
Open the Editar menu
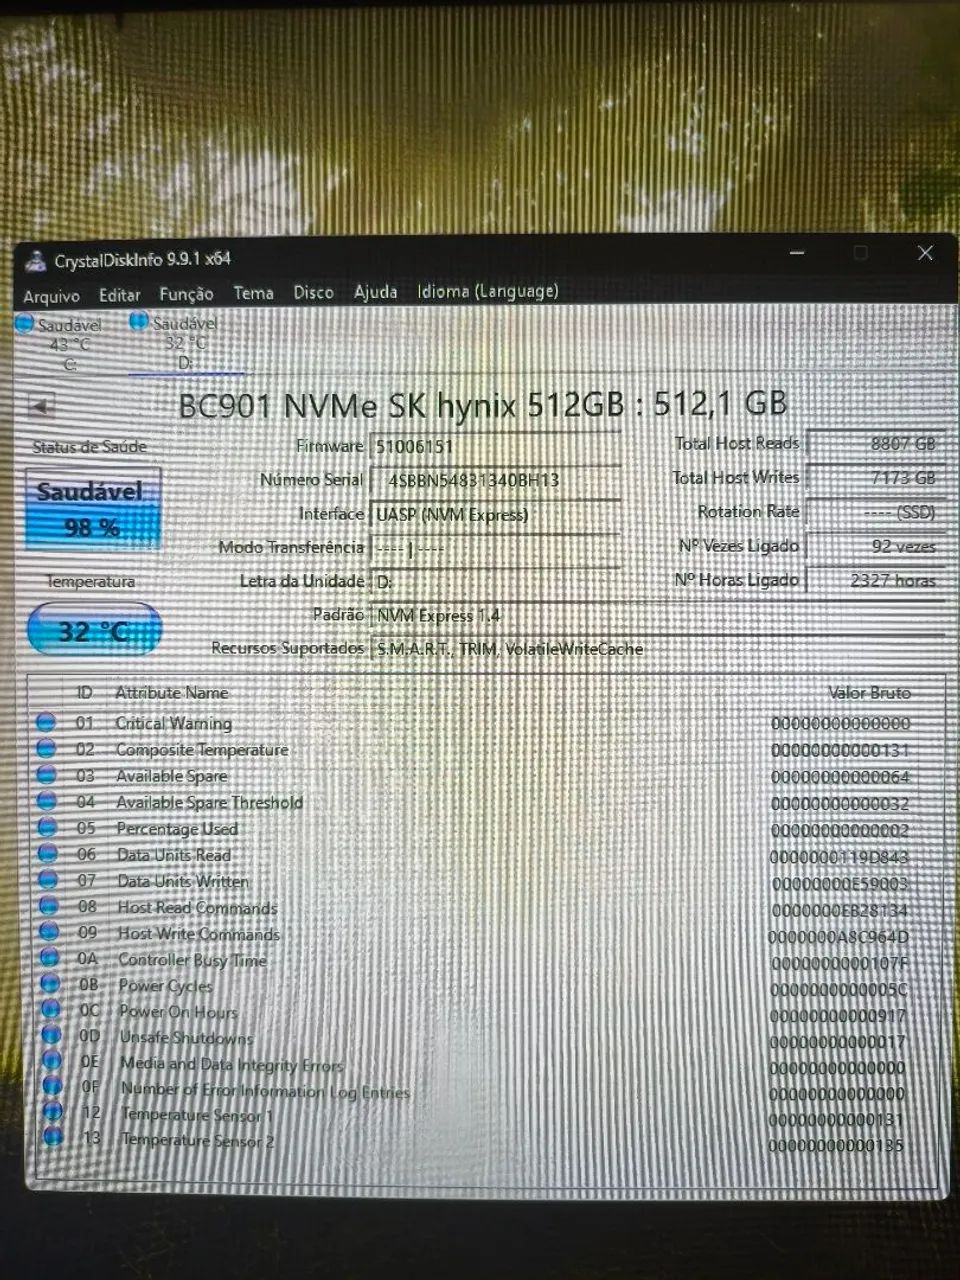click(119, 295)
